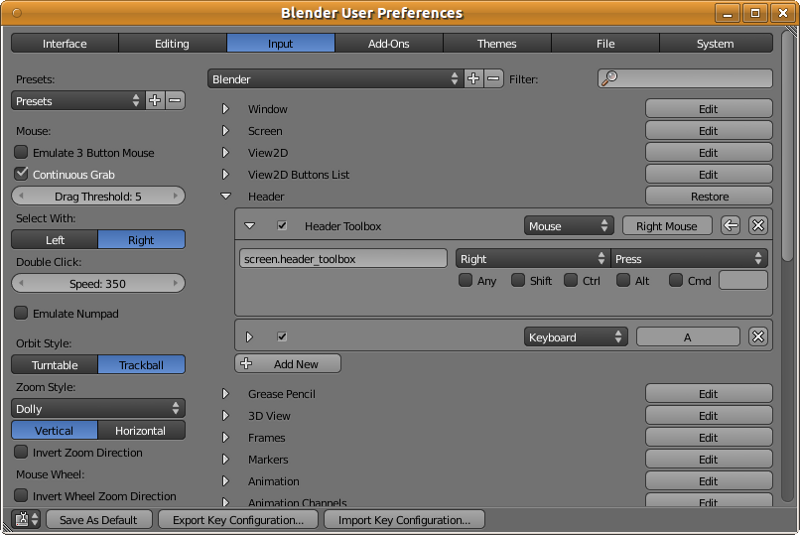Deactivate the Header Toolbox keymap item checkbox
The height and width of the screenshot is (535, 800).
(x=282, y=225)
